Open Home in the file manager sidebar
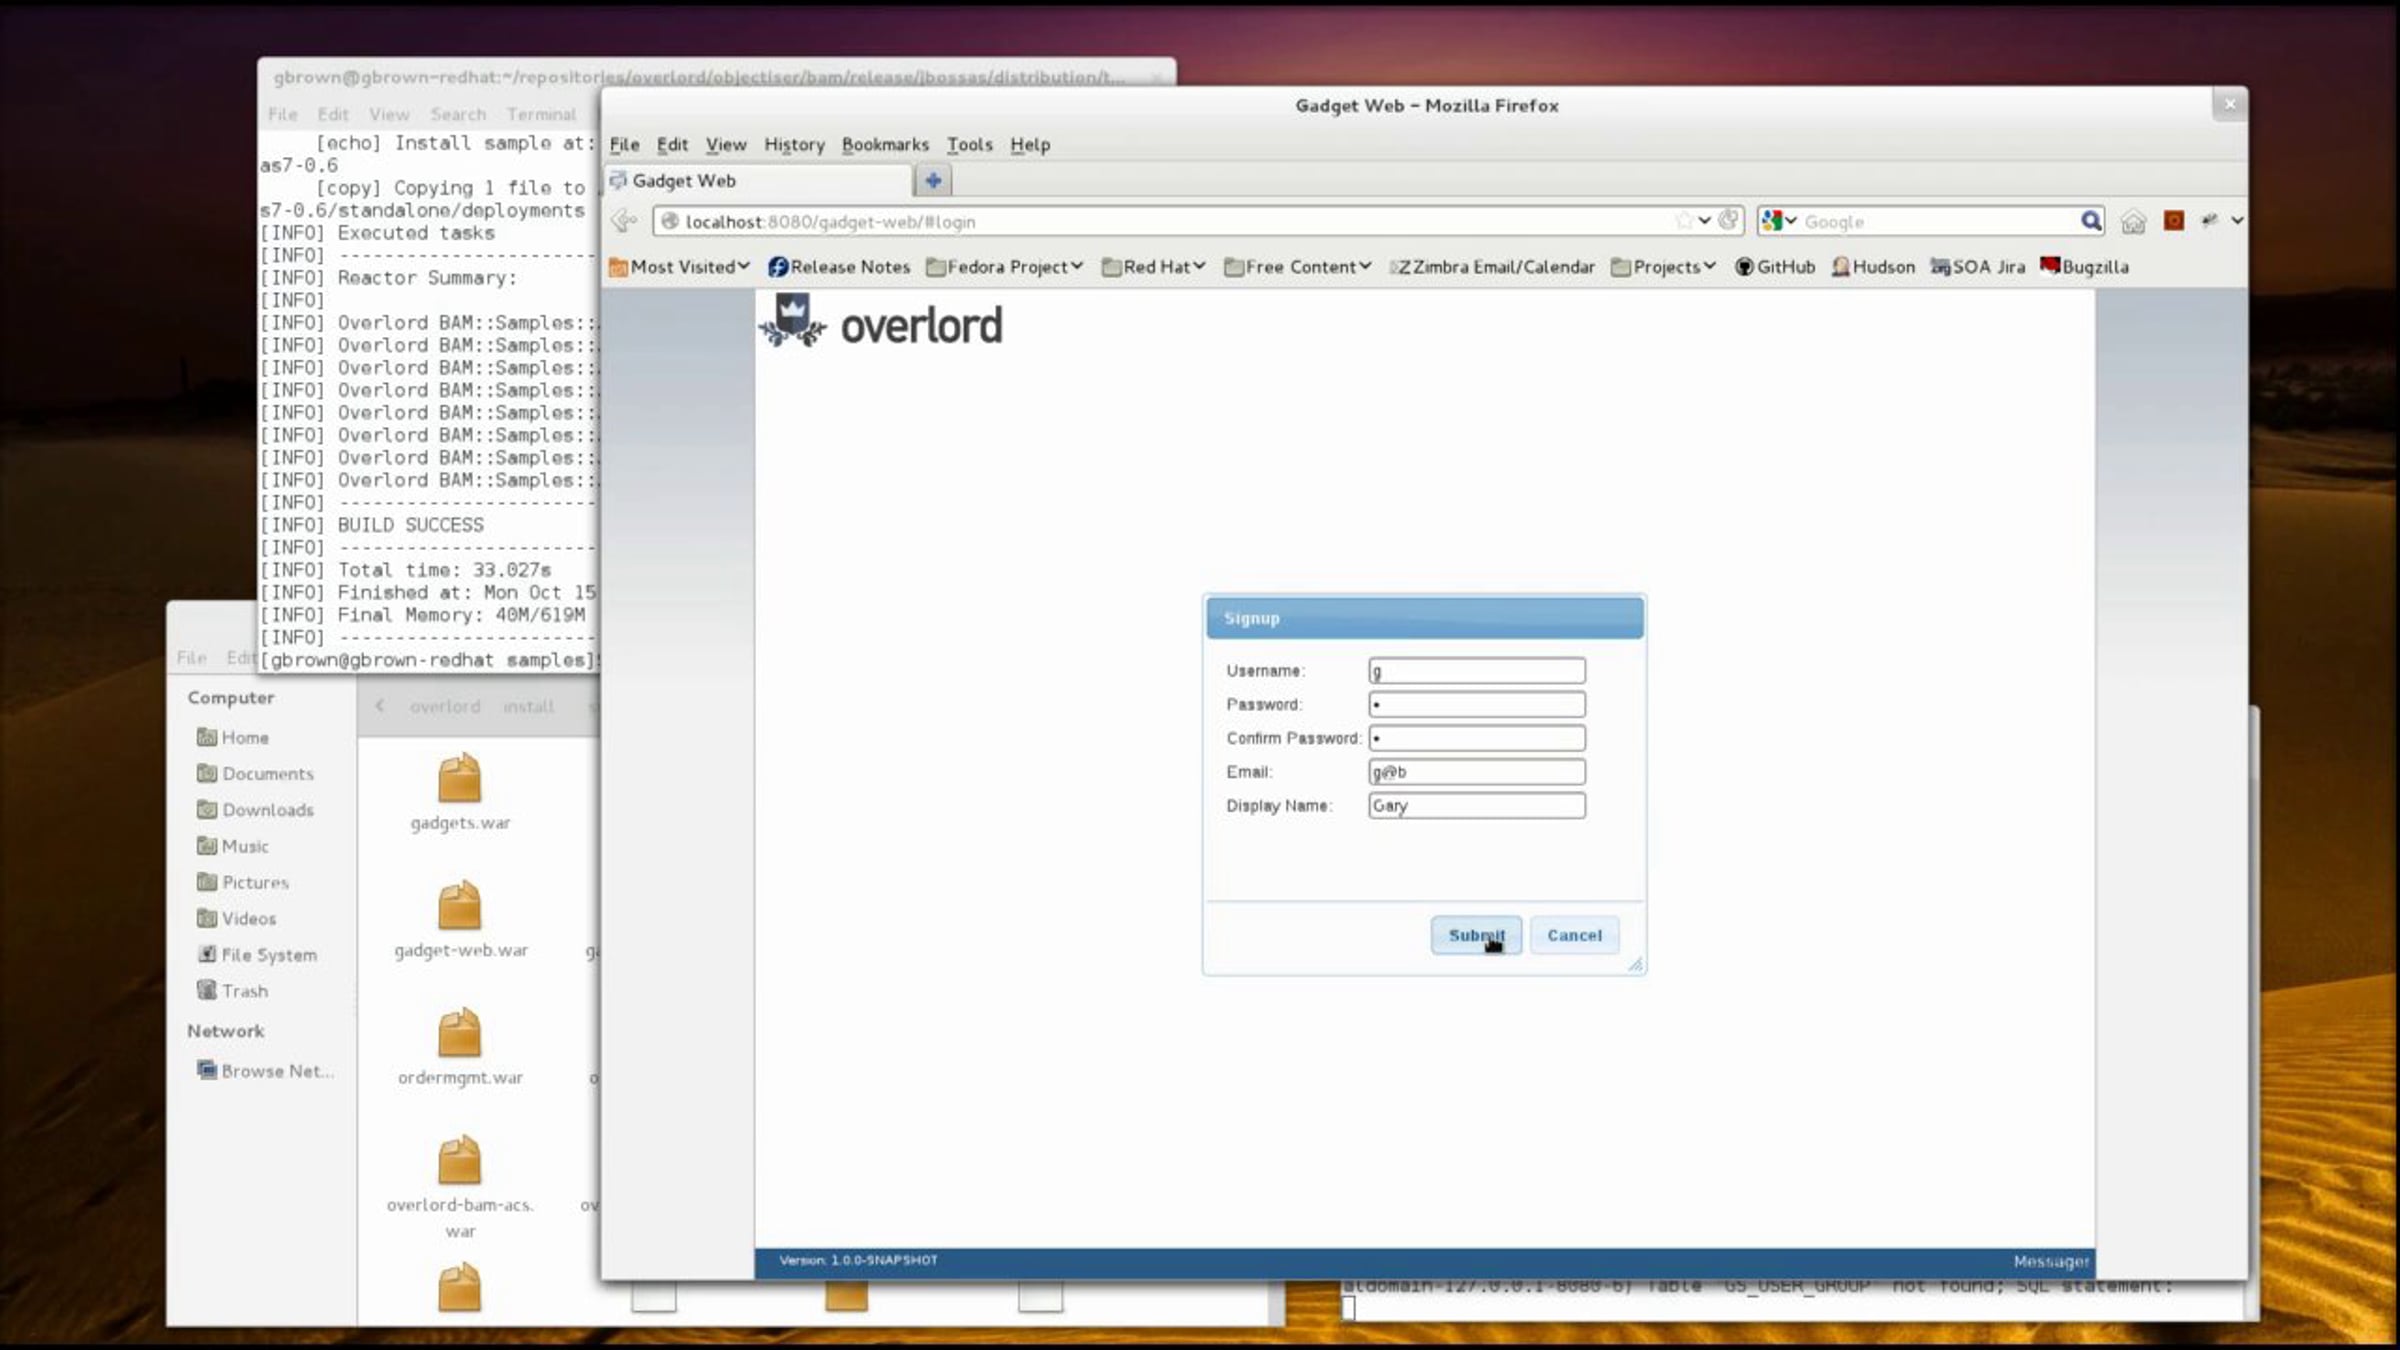This screenshot has height=1350, width=2400. (x=233, y=737)
